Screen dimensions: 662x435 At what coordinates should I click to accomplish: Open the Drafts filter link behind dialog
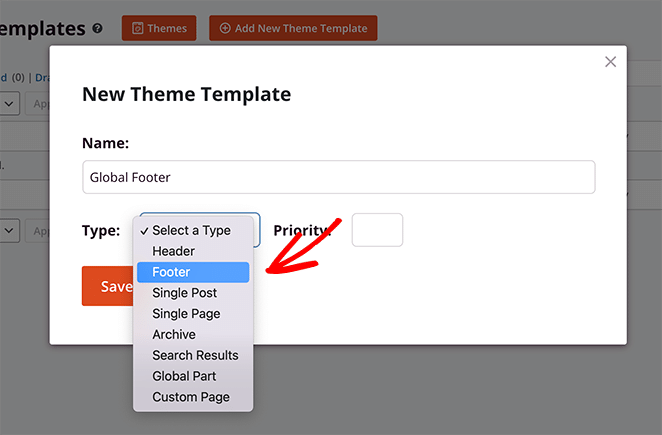(x=42, y=77)
